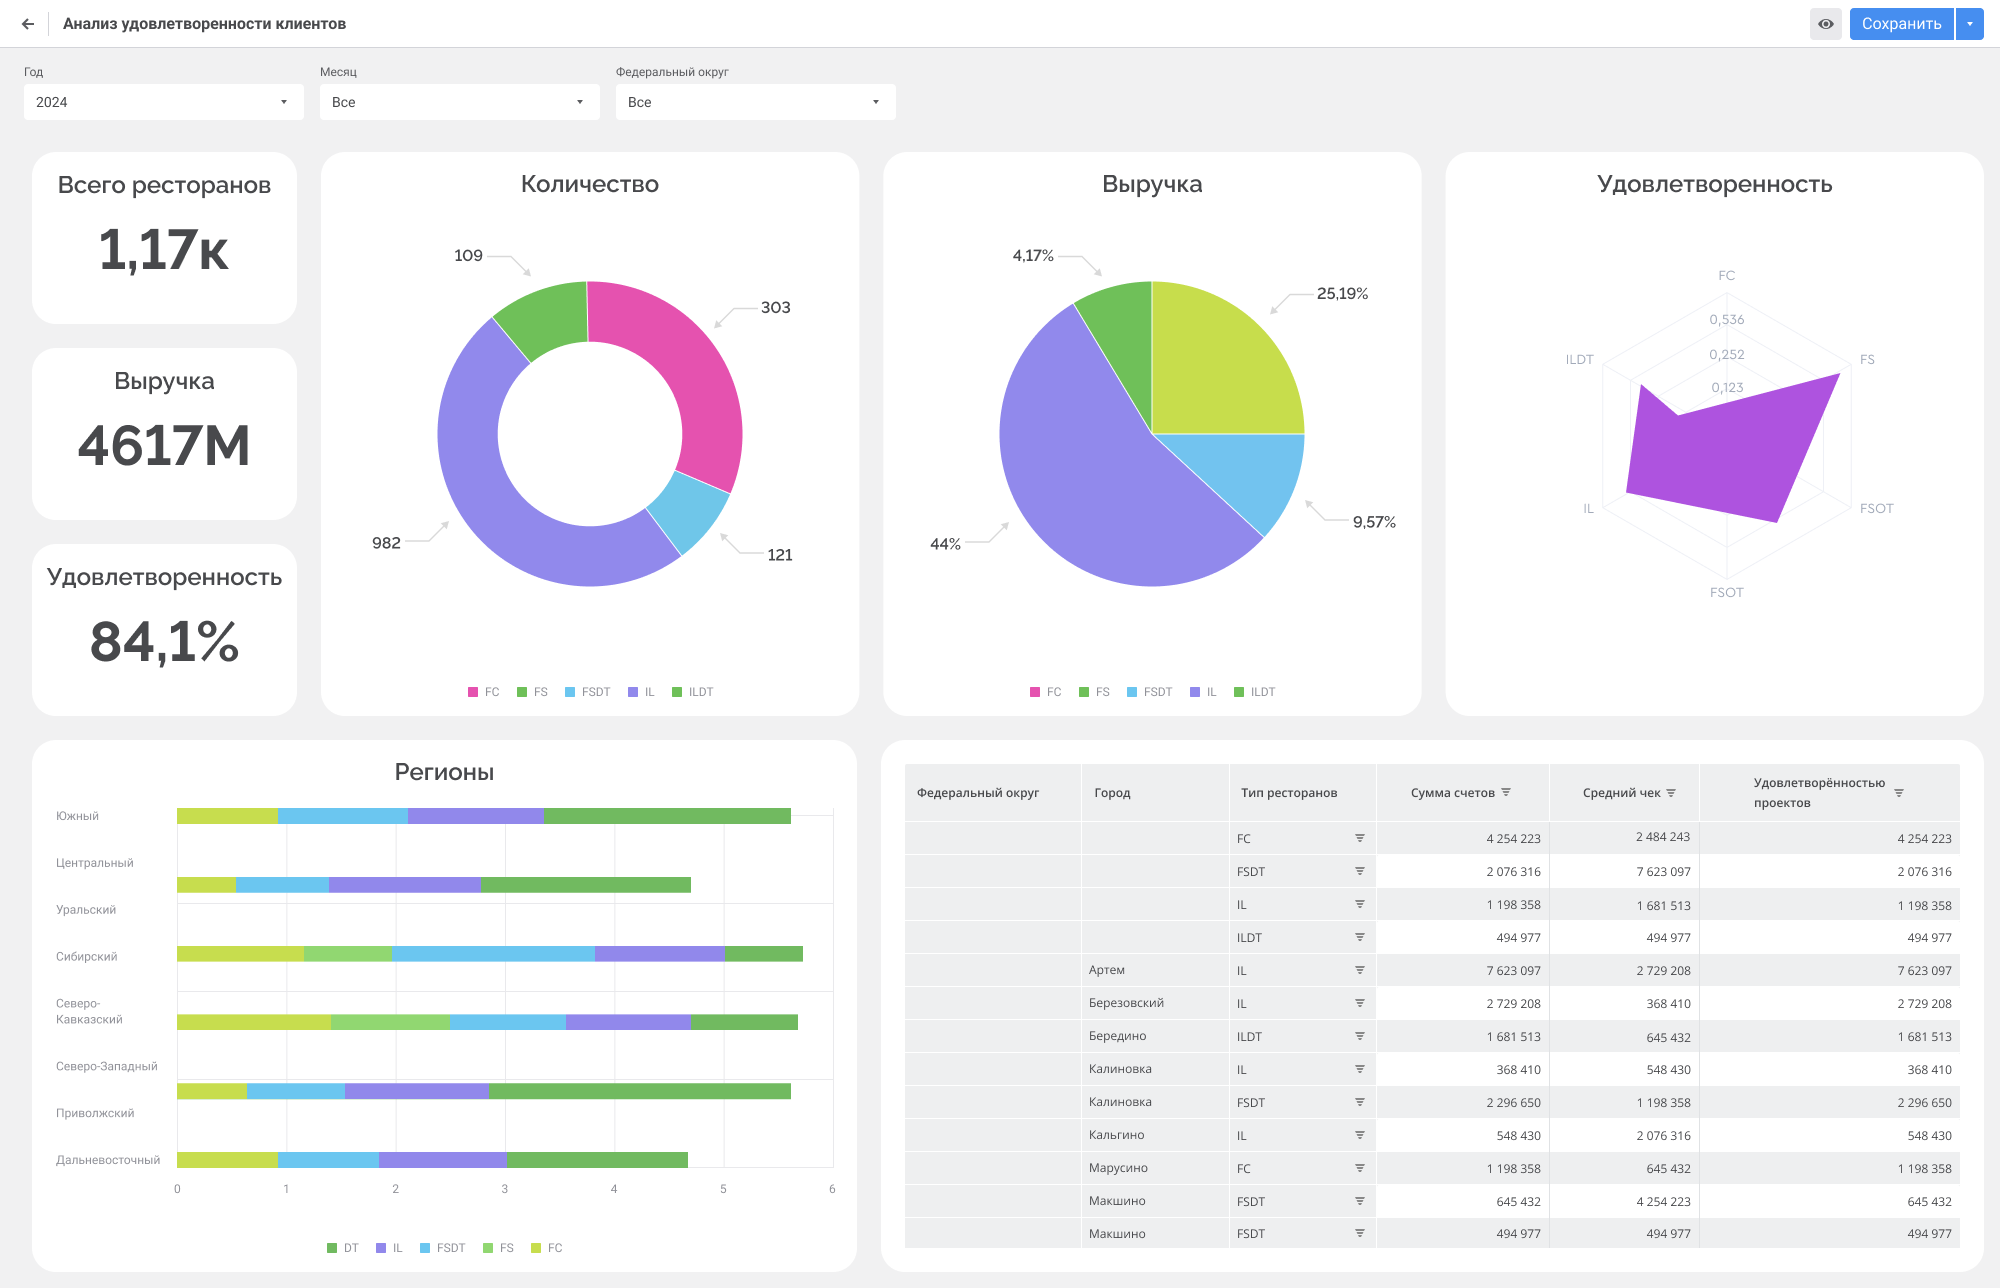
Task: Toggle the eye preview icon
Action: click(x=1826, y=24)
